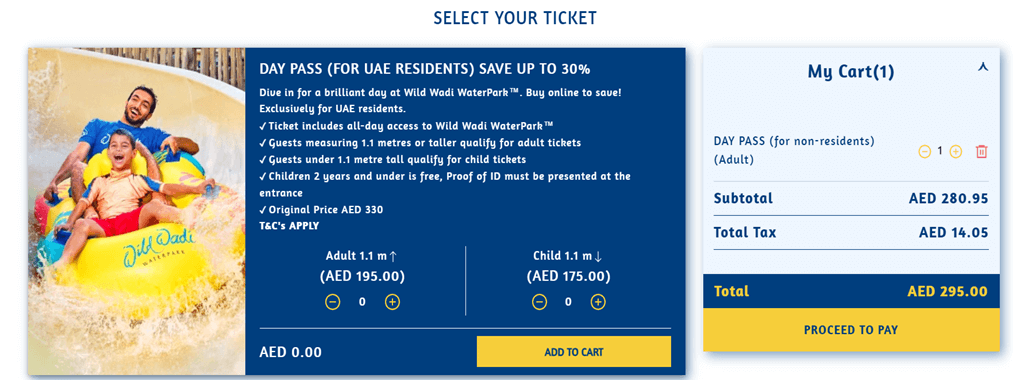Delete Day Pass item from cart

tap(981, 151)
